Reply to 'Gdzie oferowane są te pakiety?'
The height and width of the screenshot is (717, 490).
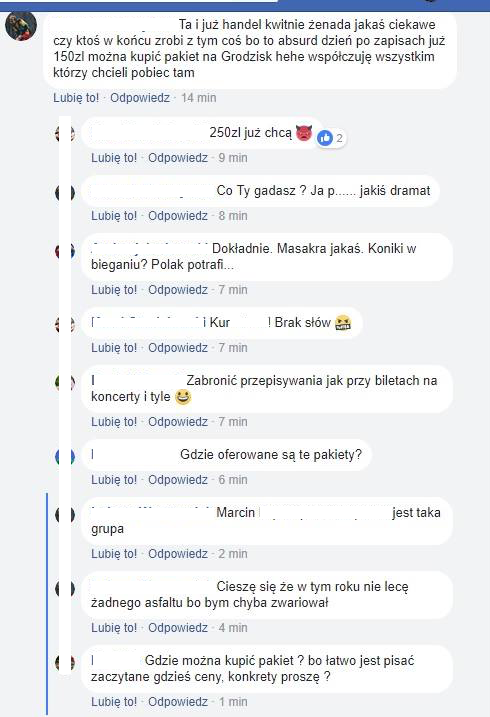pos(178,480)
